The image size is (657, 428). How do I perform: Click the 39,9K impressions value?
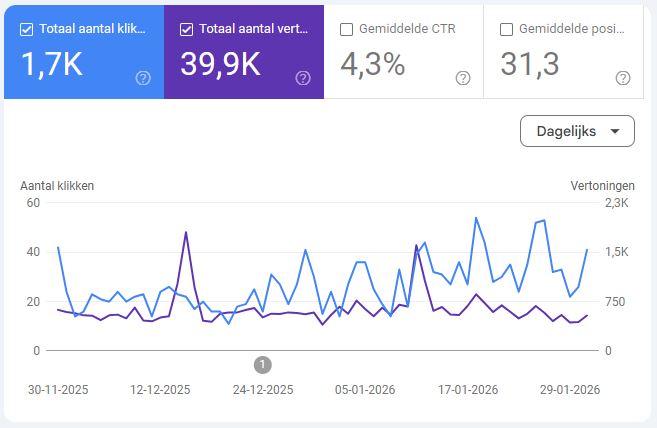pos(220,64)
